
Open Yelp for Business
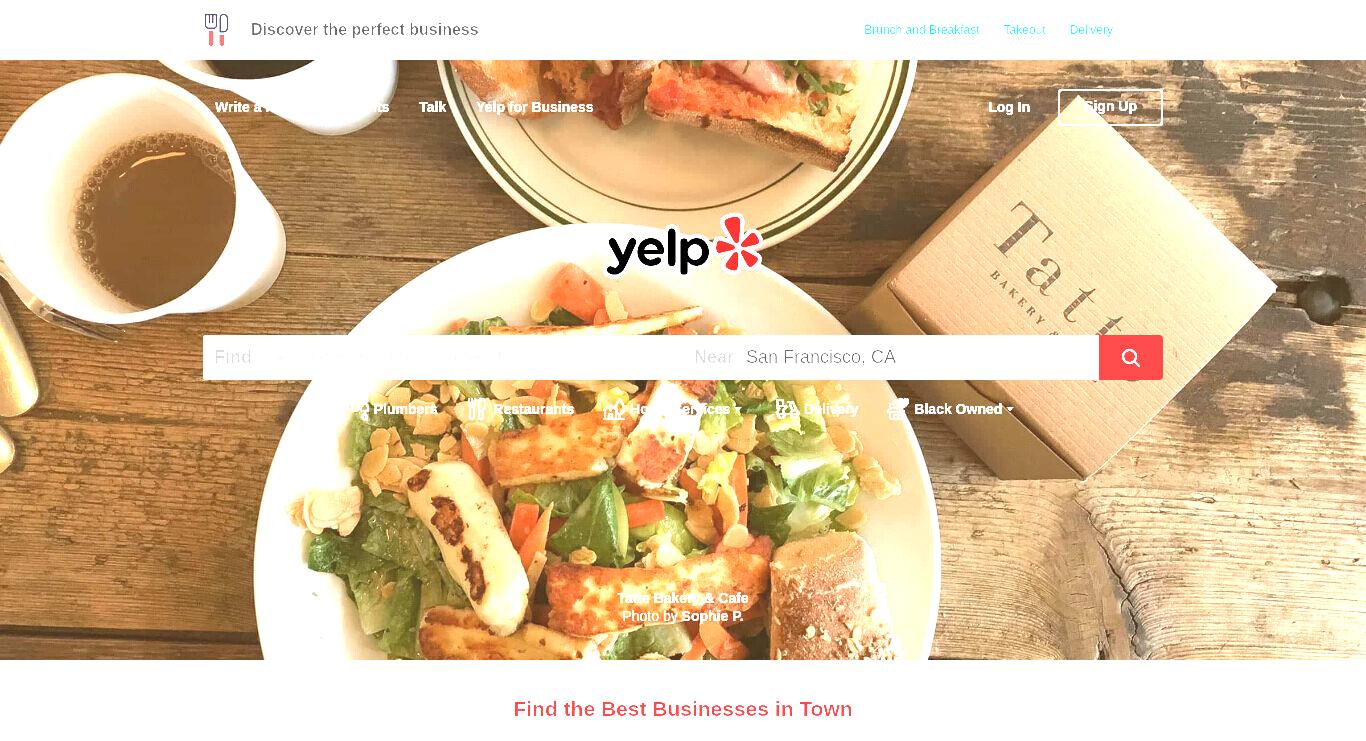[535, 107]
